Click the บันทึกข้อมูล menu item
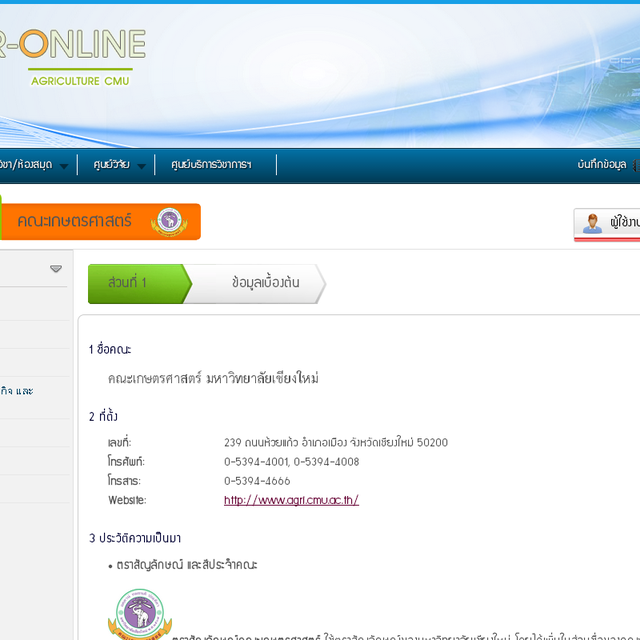Viewport: 640px width, 640px height. [602, 164]
